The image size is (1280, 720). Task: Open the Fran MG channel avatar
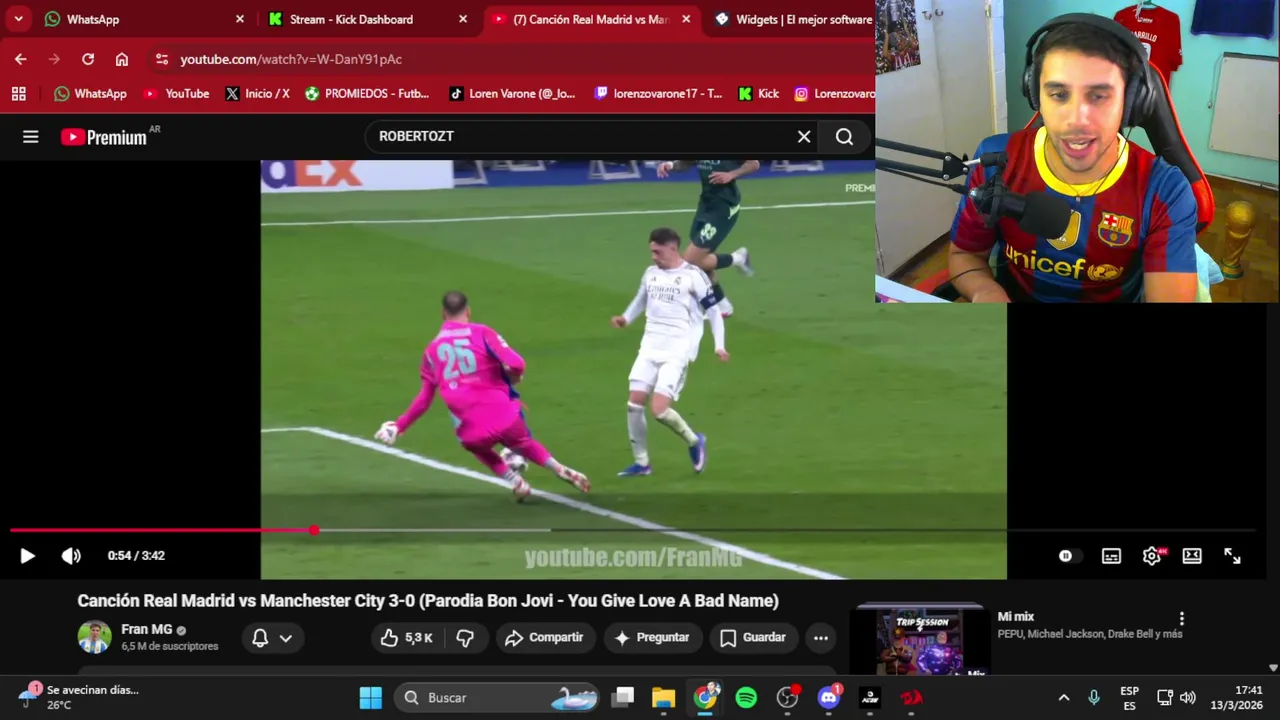tap(95, 637)
